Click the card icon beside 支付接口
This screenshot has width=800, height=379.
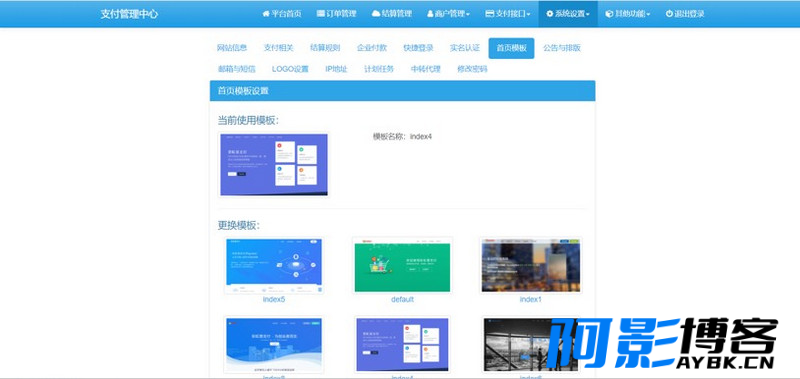tap(489, 14)
